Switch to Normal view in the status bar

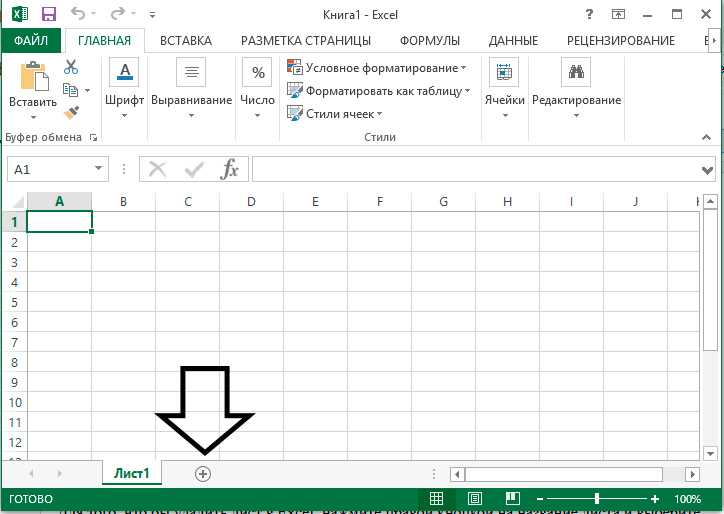(436, 499)
